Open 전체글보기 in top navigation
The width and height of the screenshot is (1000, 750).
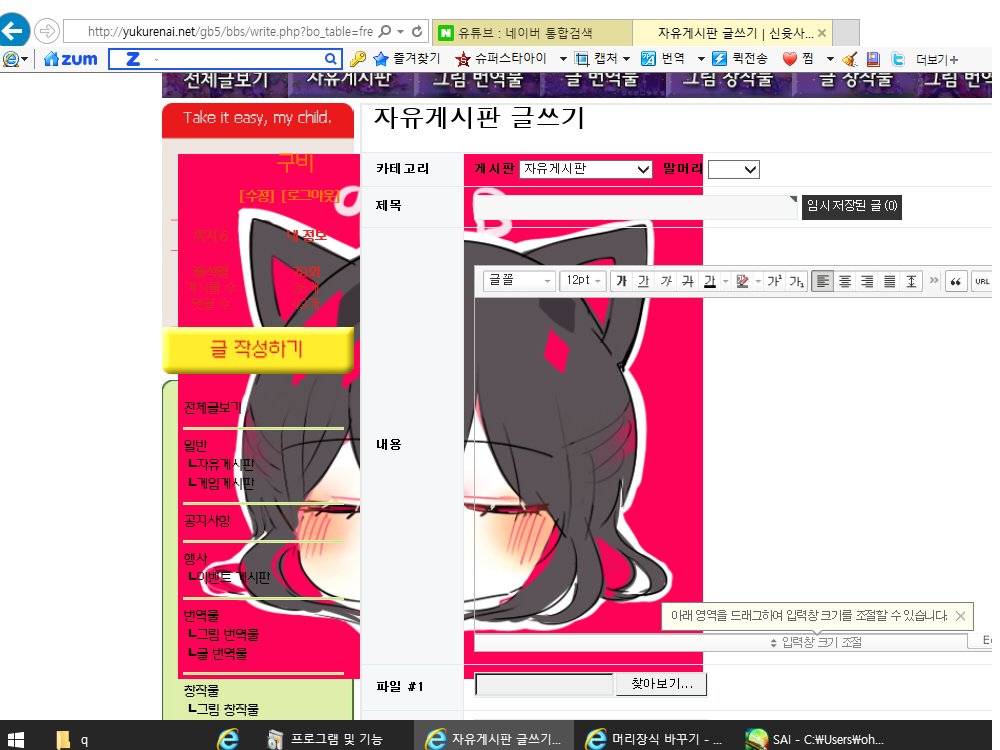[x=226, y=82]
